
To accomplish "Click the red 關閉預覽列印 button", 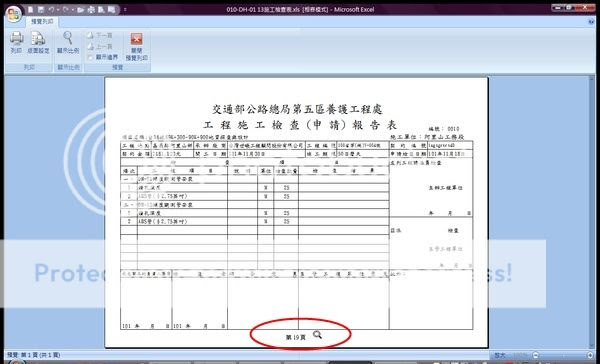I will [x=137, y=46].
